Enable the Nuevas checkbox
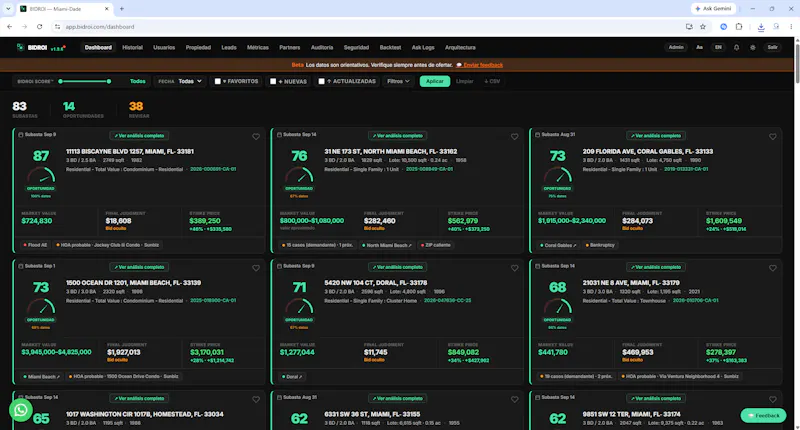The width and height of the screenshot is (800, 430). click(x=273, y=81)
